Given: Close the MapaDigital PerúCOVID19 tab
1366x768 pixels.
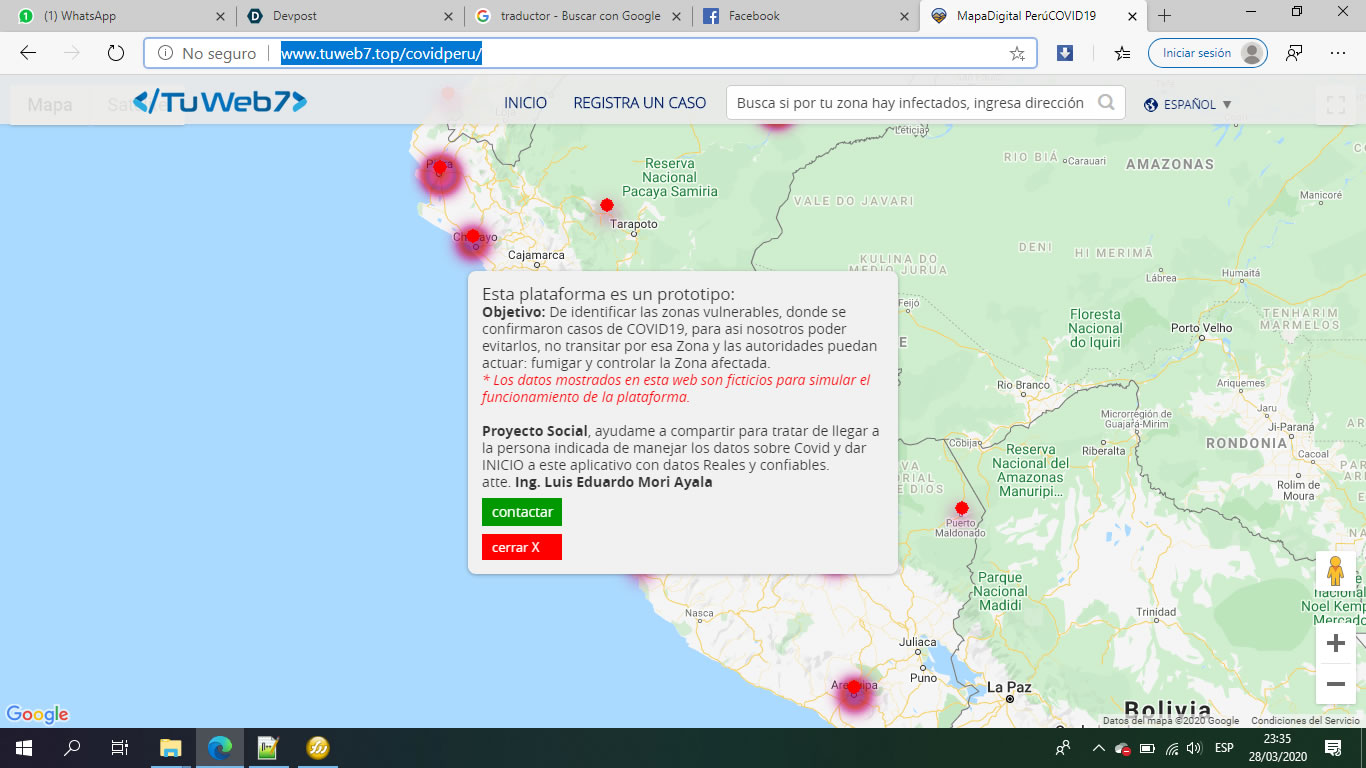Looking at the screenshot, I should pyautogui.click(x=1132, y=16).
